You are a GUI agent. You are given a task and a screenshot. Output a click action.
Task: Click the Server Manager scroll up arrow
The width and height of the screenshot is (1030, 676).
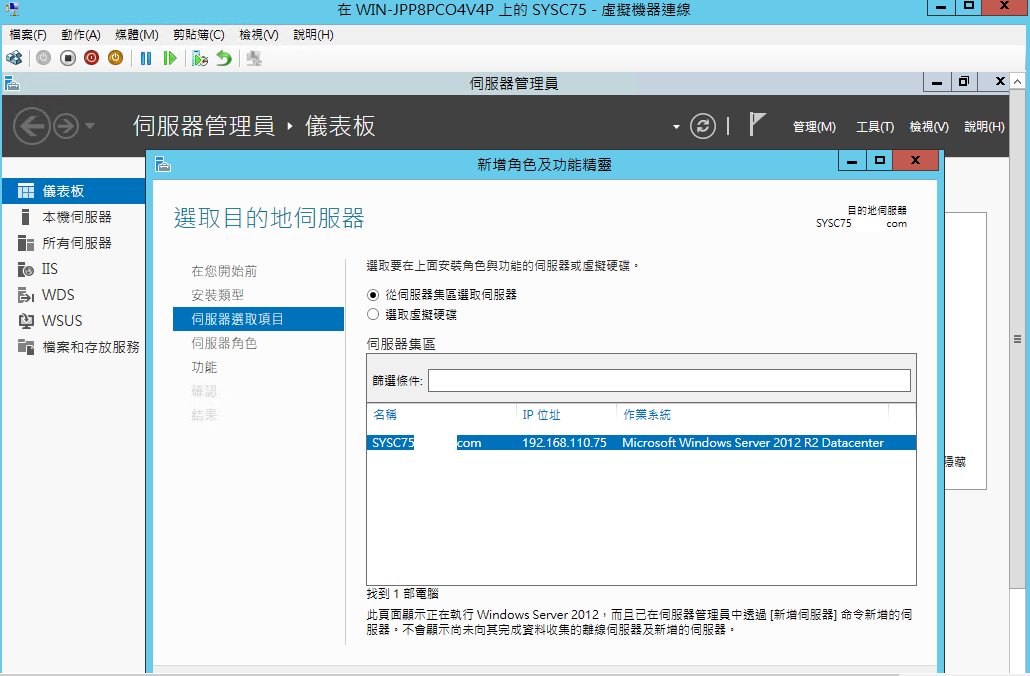tap(1017, 81)
